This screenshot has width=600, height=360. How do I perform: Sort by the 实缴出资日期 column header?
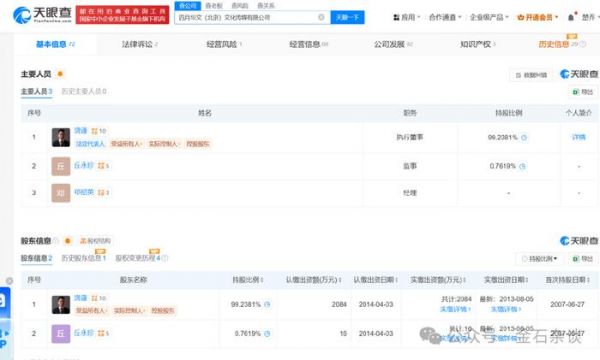coord(506,280)
